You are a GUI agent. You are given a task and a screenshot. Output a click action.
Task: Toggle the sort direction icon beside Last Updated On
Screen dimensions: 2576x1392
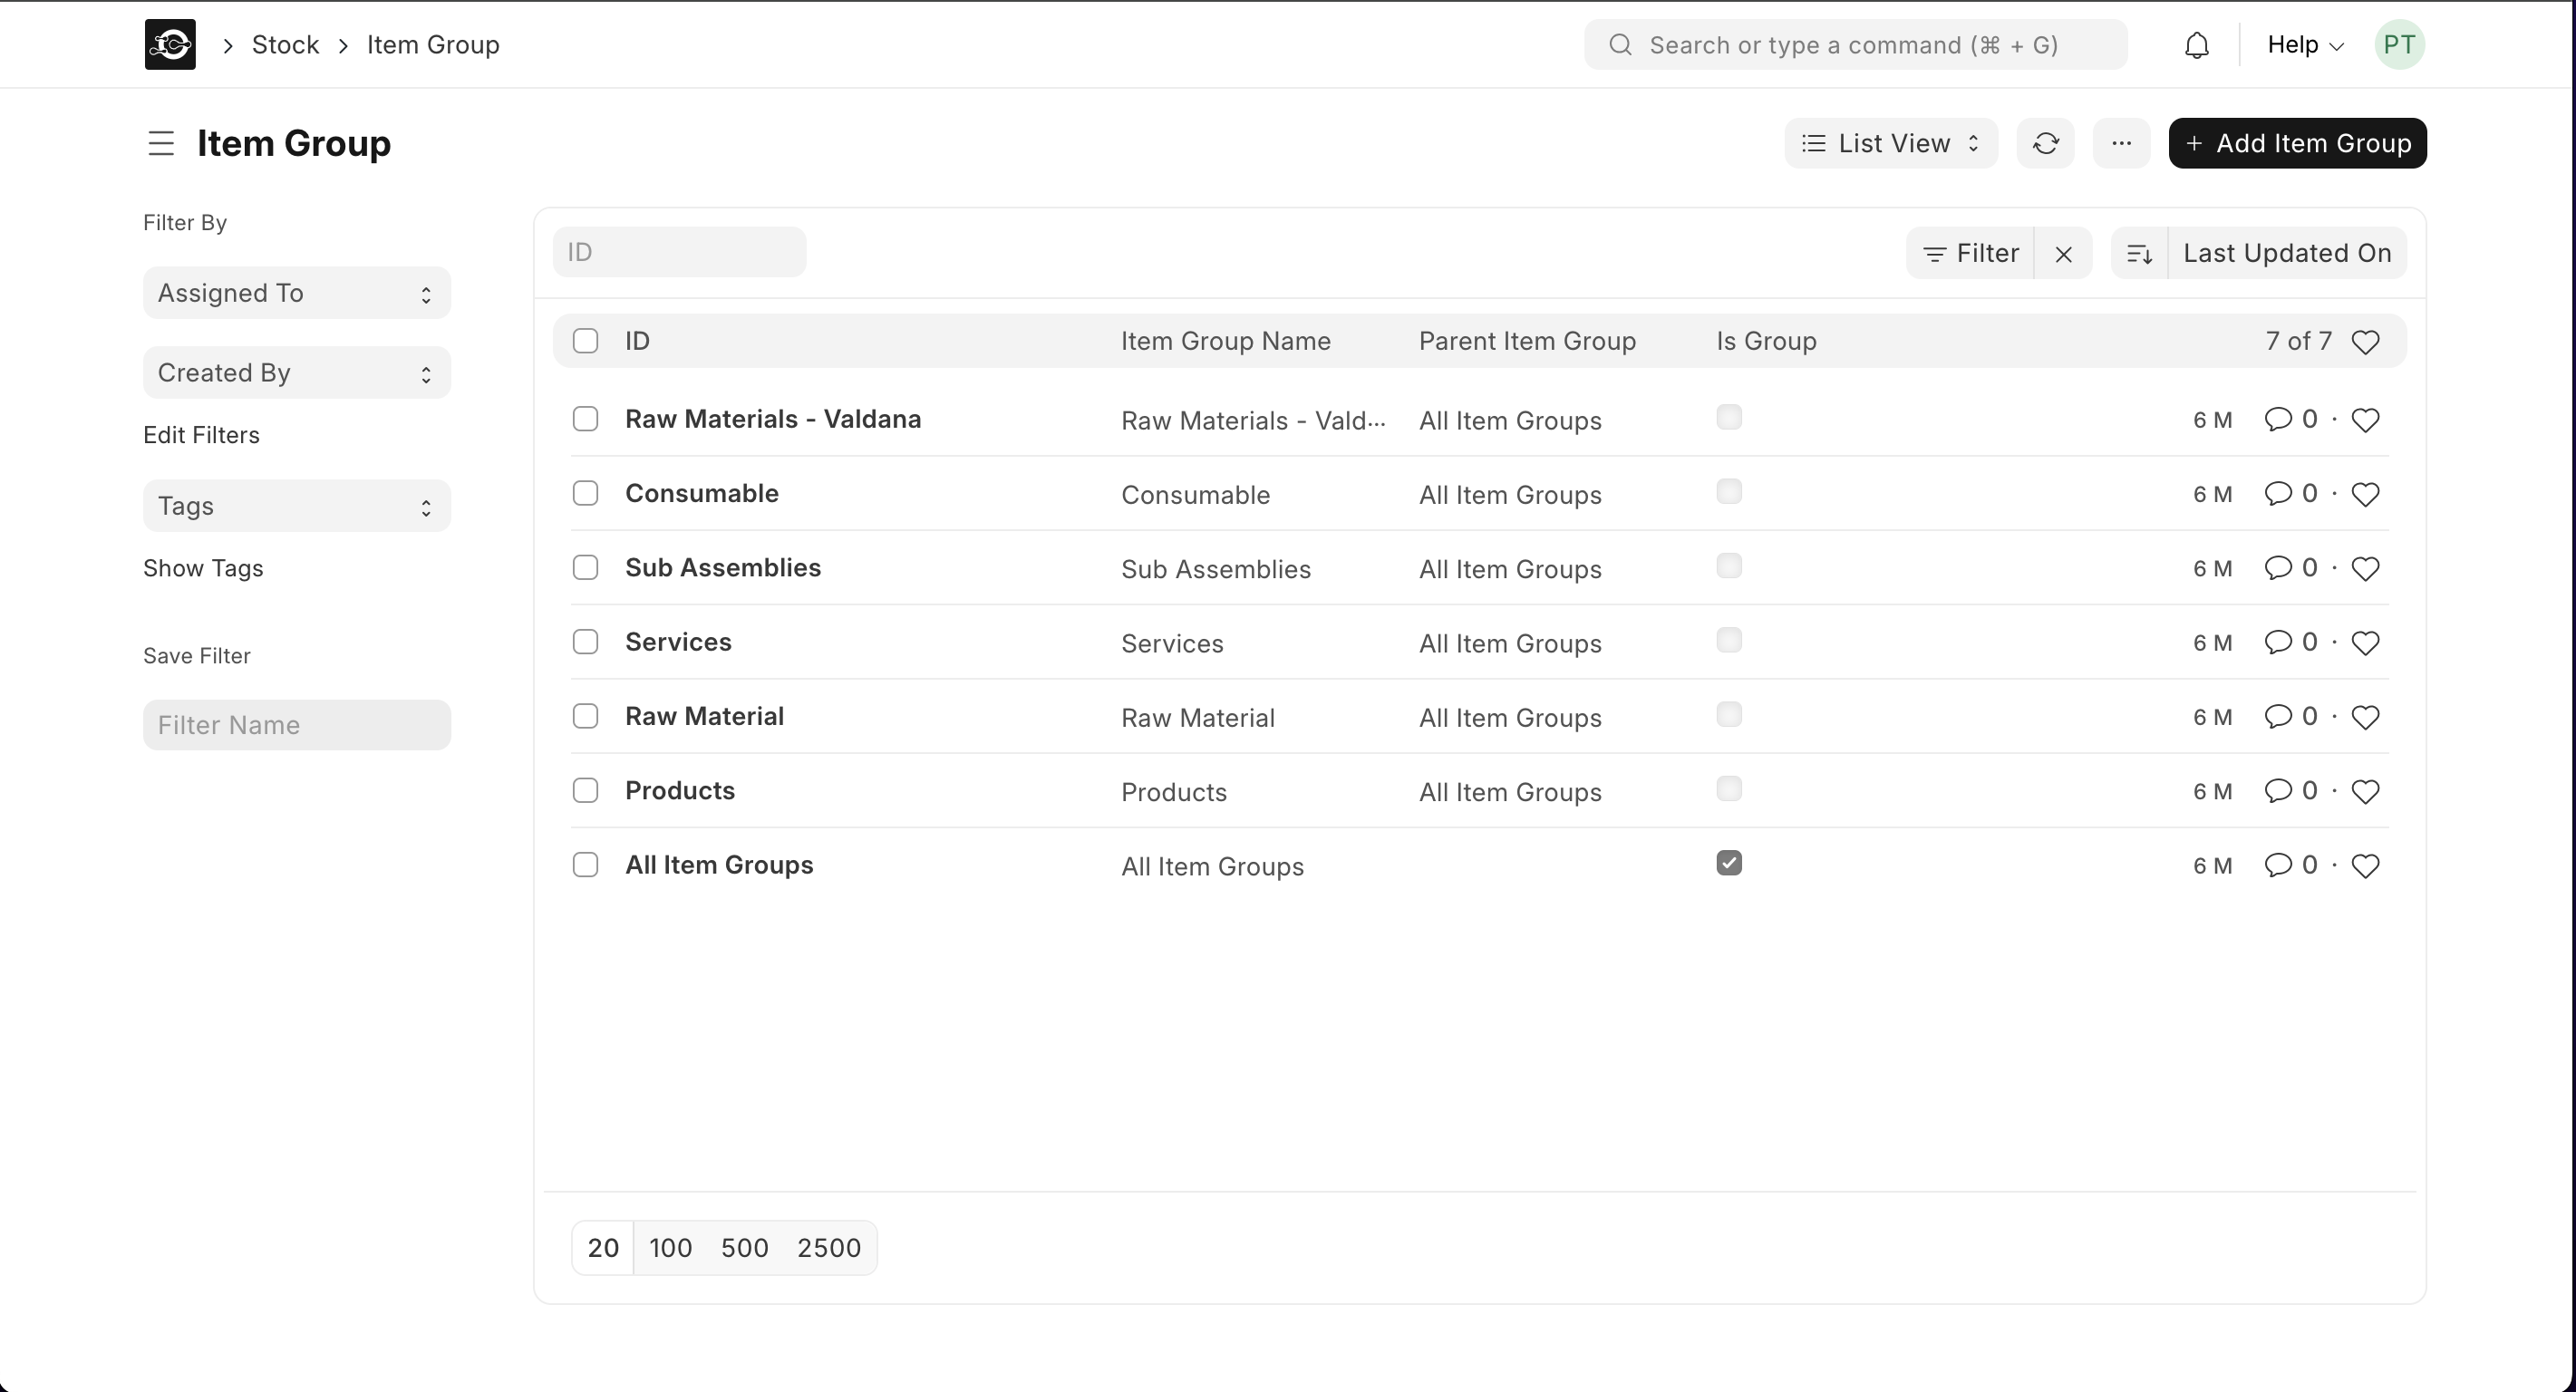2140,253
